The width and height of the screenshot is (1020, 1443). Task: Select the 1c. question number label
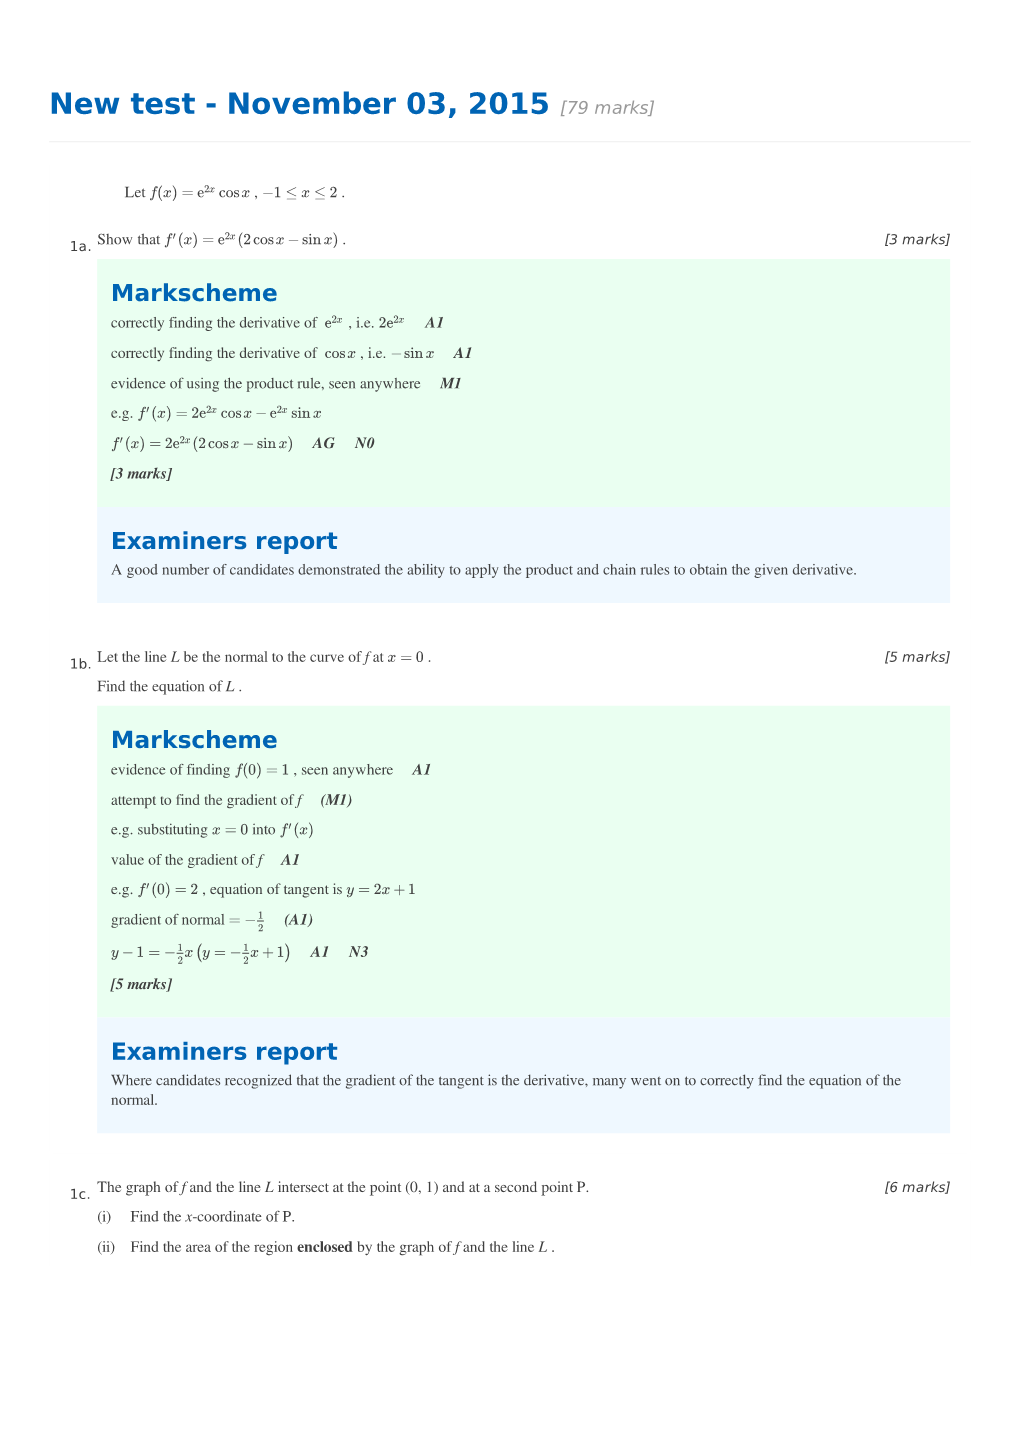[80, 1194]
